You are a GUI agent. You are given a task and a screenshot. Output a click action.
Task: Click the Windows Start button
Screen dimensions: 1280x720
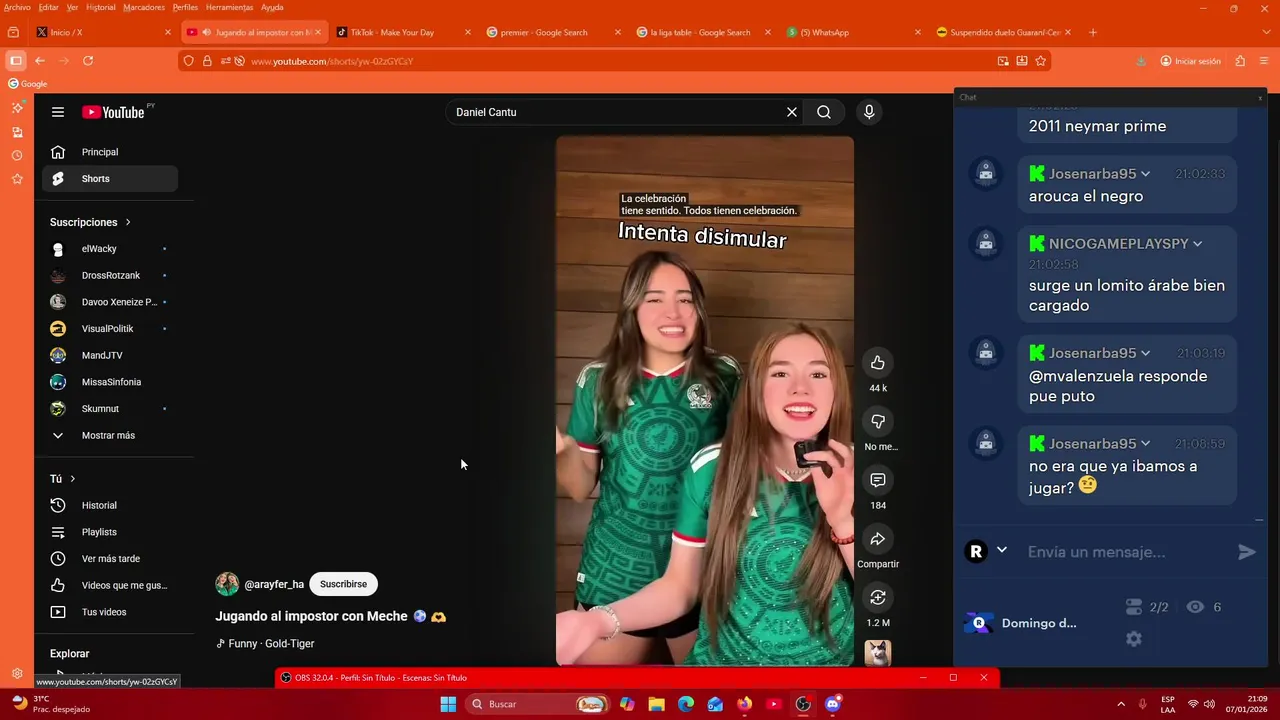coord(448,704)
